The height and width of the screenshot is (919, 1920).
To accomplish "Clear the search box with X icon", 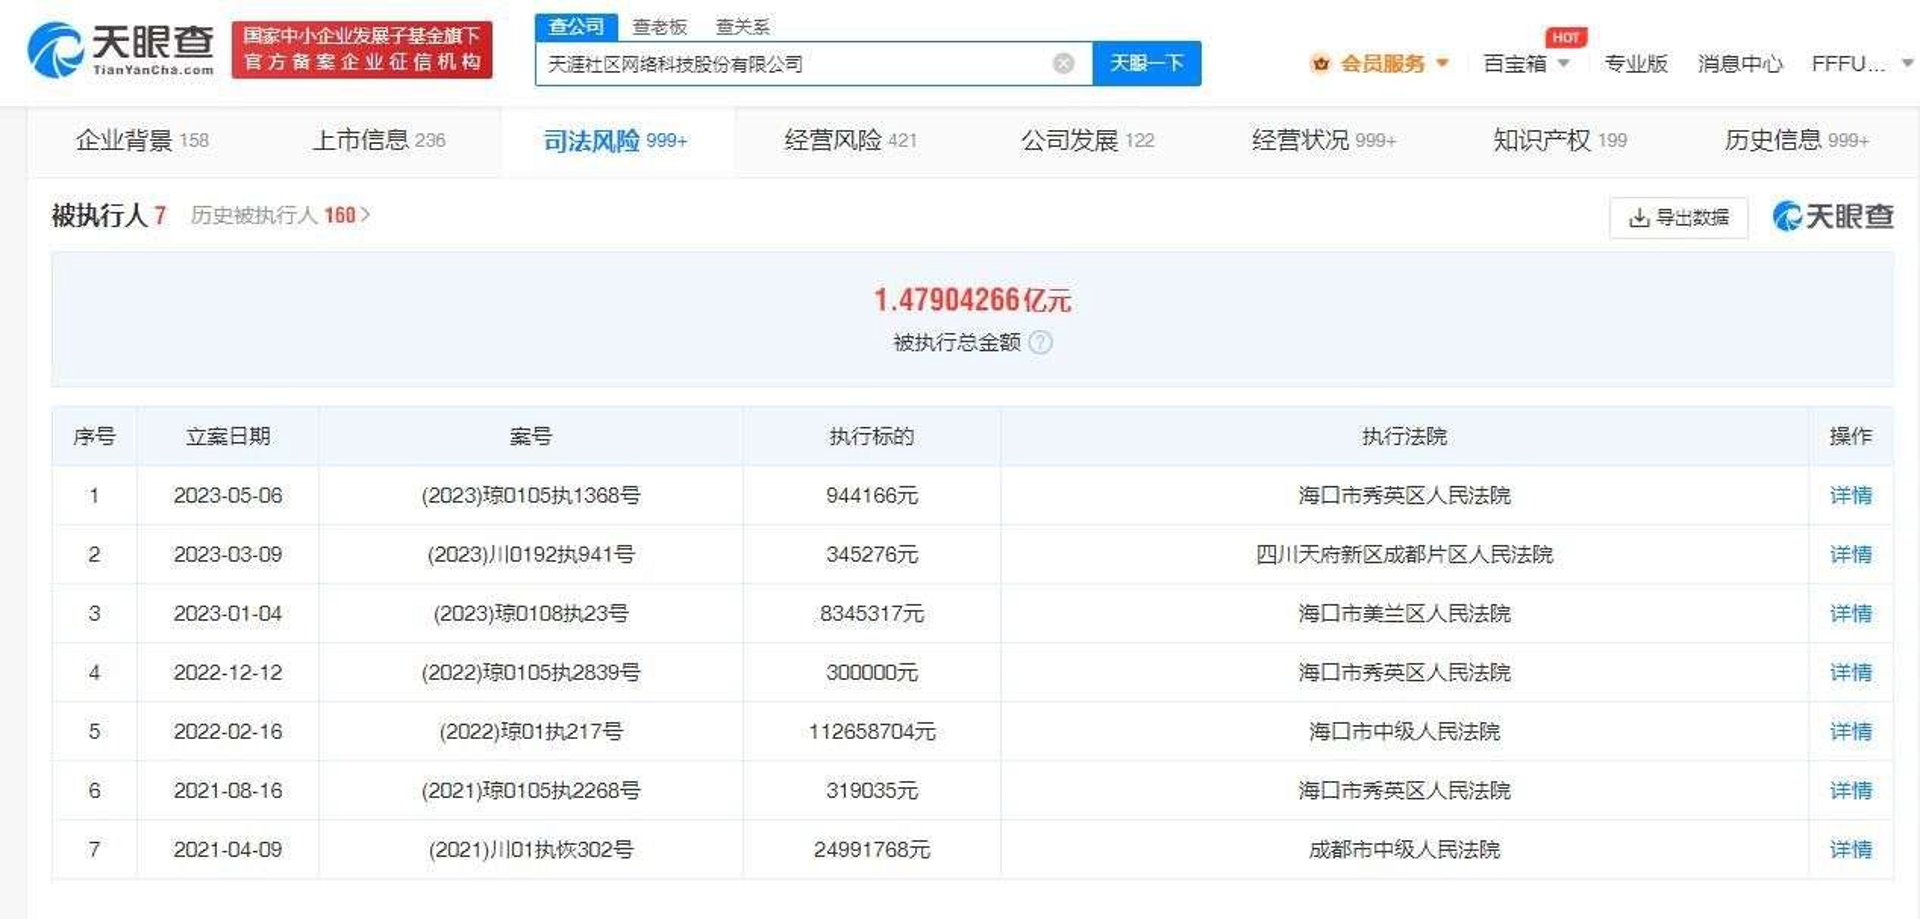I will coord(1063,64).
